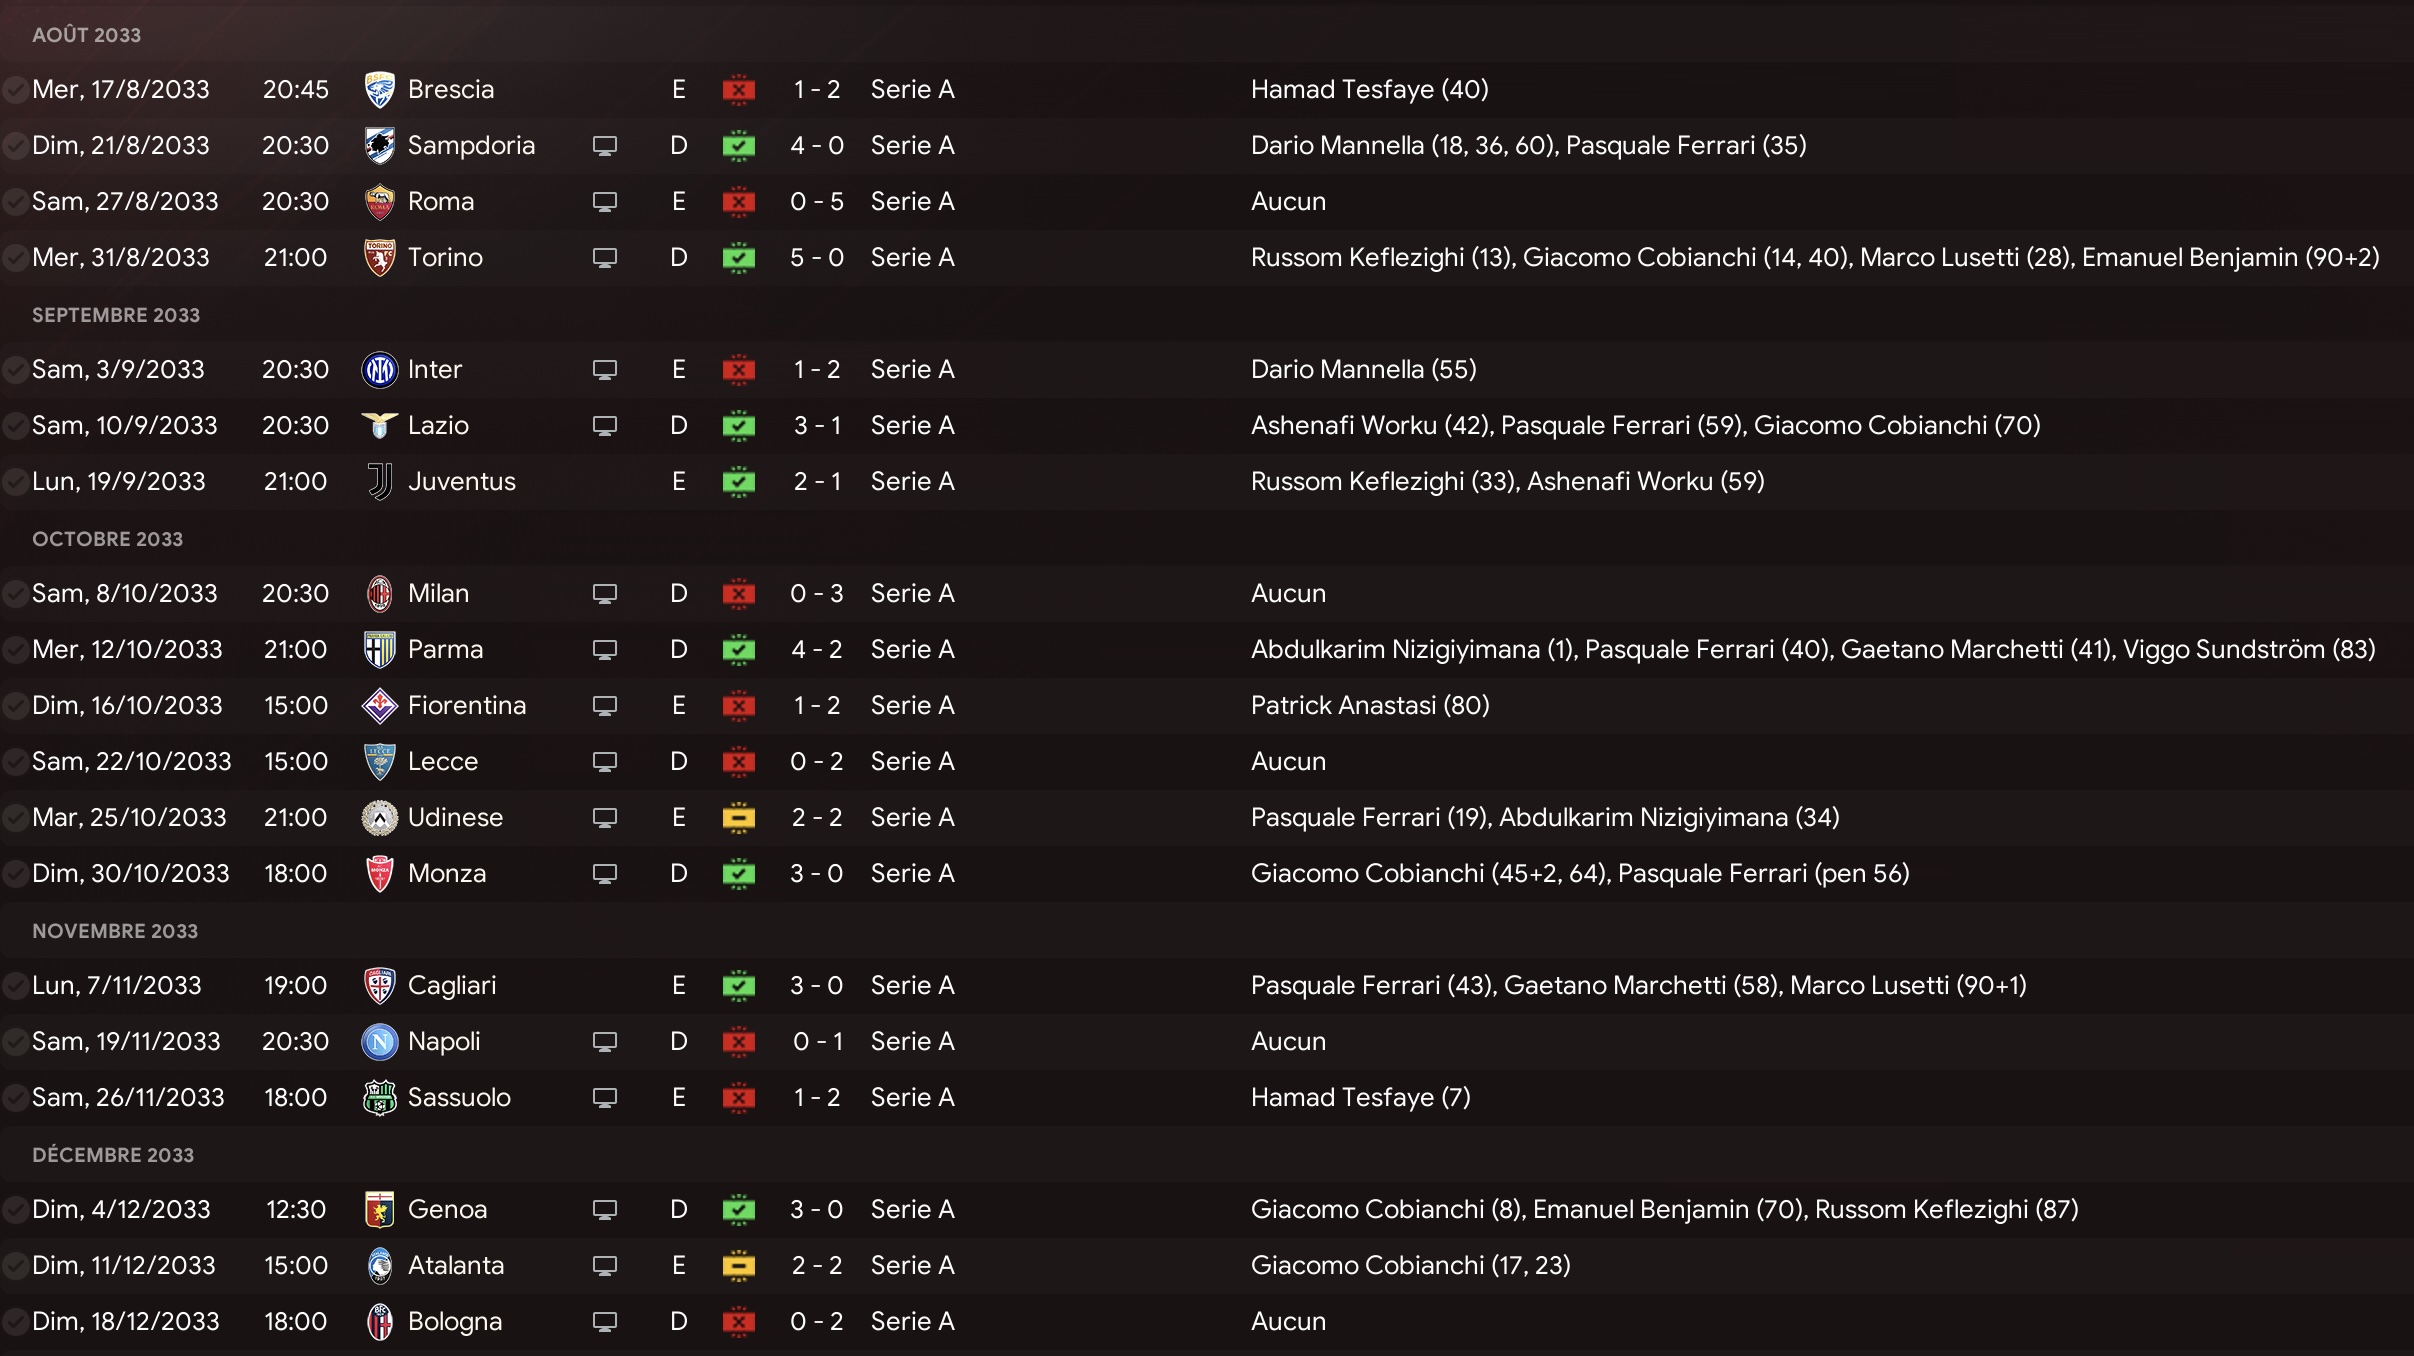The image size is (2414, 1356).
Task: Select the DÉCEMBRE 2033 month header
Action: click(x=113, y=1155)
